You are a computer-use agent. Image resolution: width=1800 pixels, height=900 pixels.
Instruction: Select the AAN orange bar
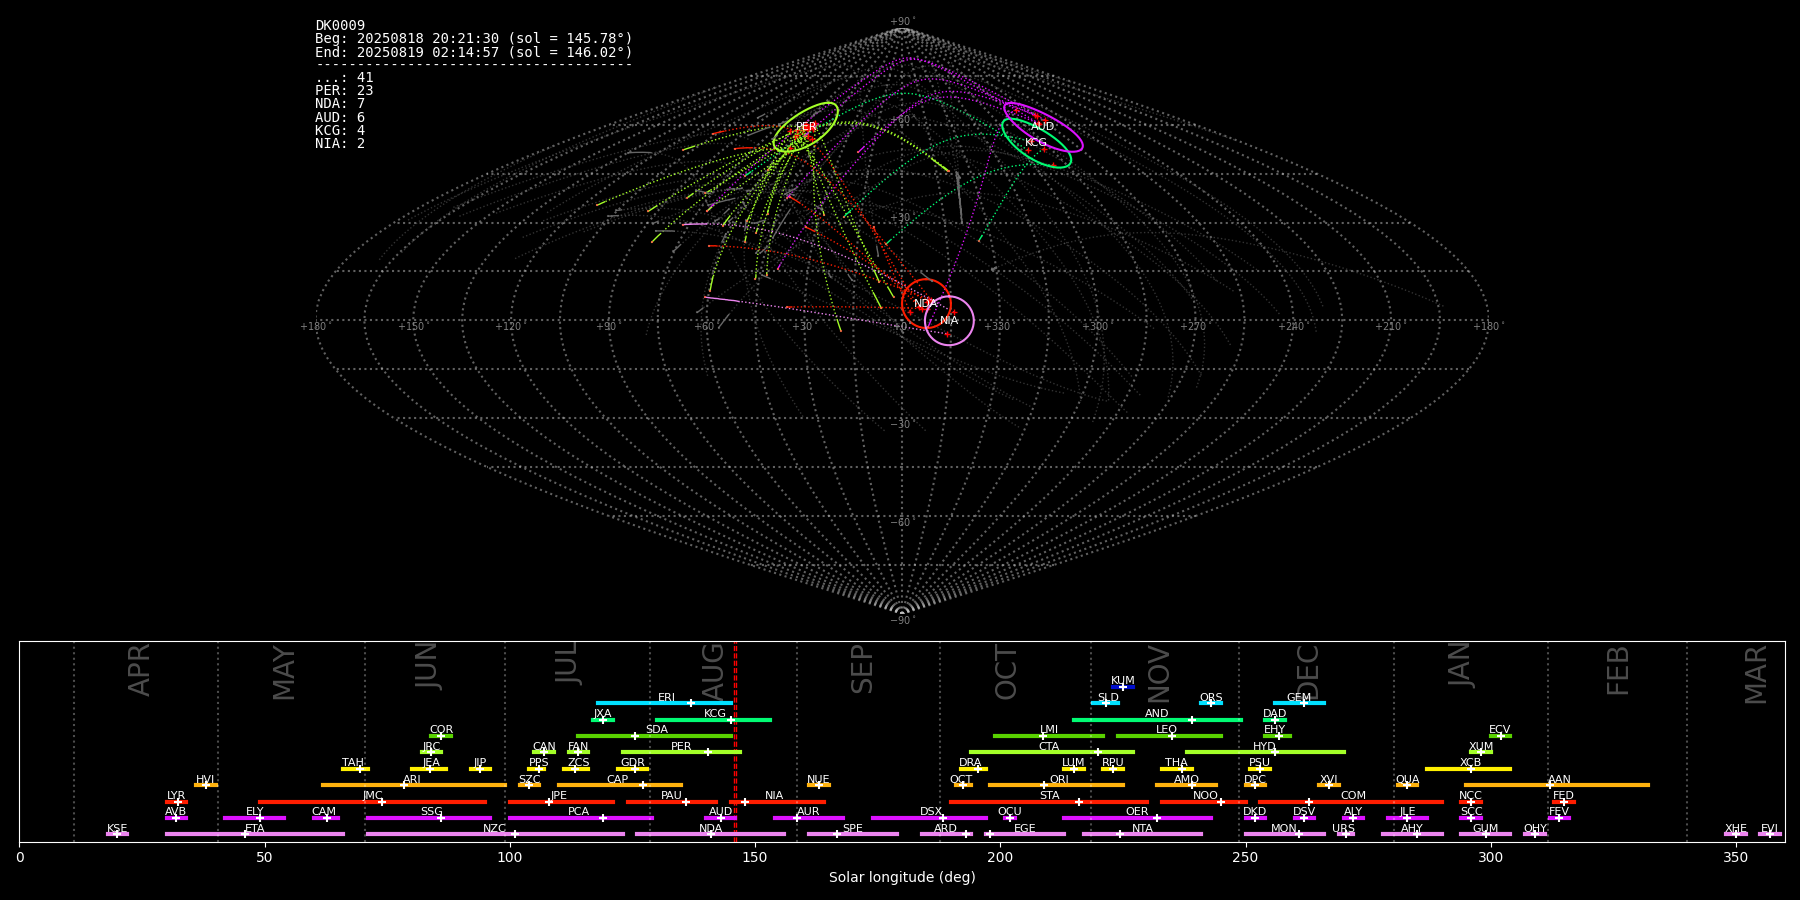coord(1557,785)
